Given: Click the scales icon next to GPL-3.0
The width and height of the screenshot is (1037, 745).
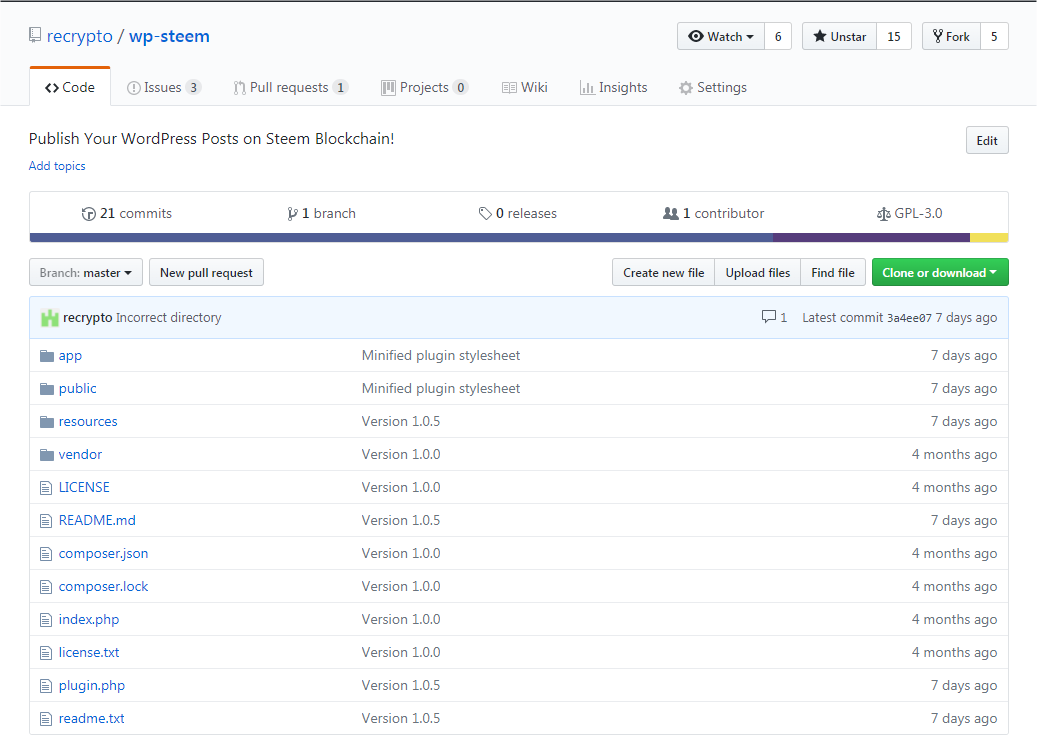Looking at the screenshot, I should [x=884, y=214].
